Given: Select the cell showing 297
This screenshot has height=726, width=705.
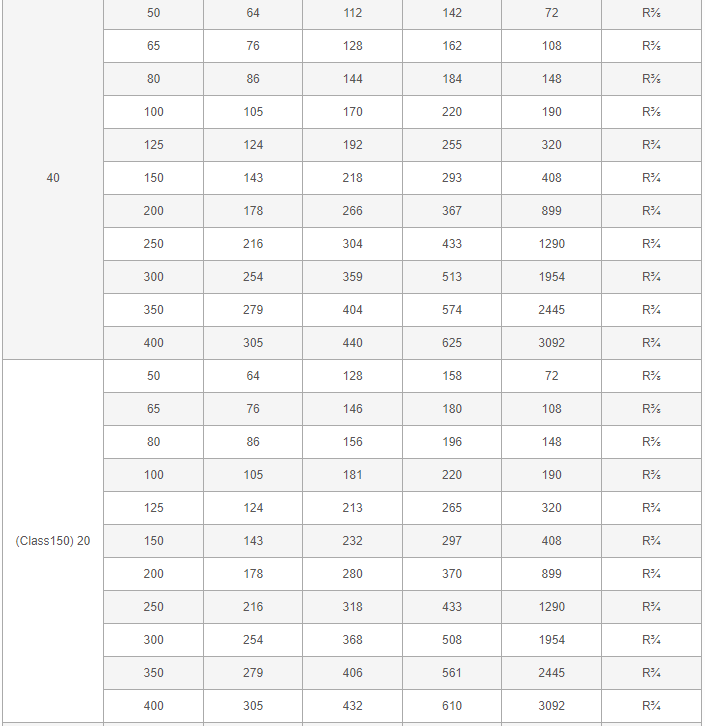Looking at the screenshot, I should point(452,541).
